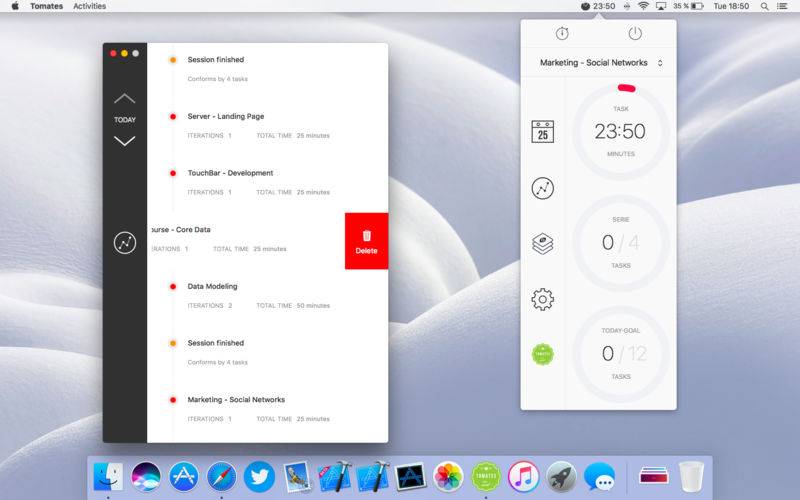800x500 pixels.
Task: Open the Tomates application menu
Action: click(x=46, y=6)
